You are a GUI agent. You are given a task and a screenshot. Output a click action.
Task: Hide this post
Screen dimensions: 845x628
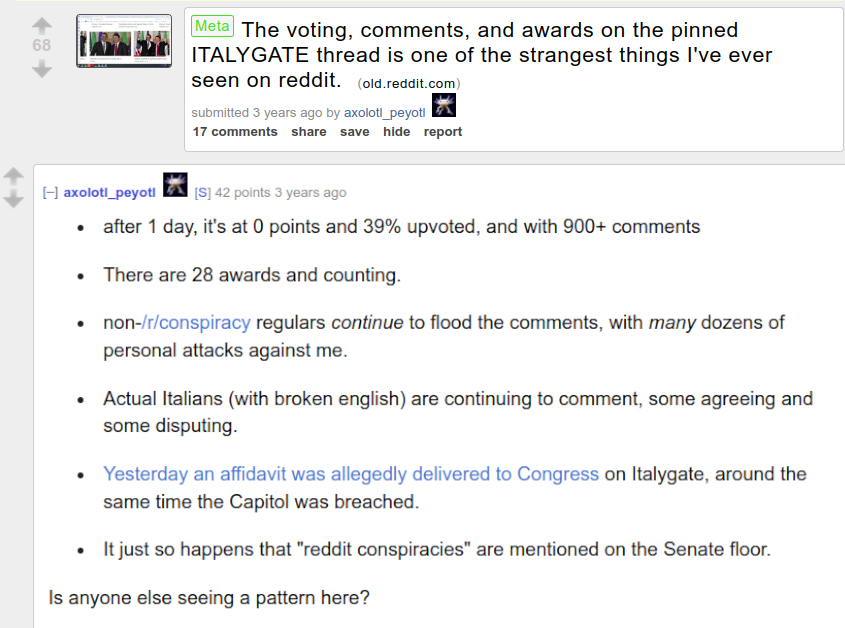tap(396, 132)
